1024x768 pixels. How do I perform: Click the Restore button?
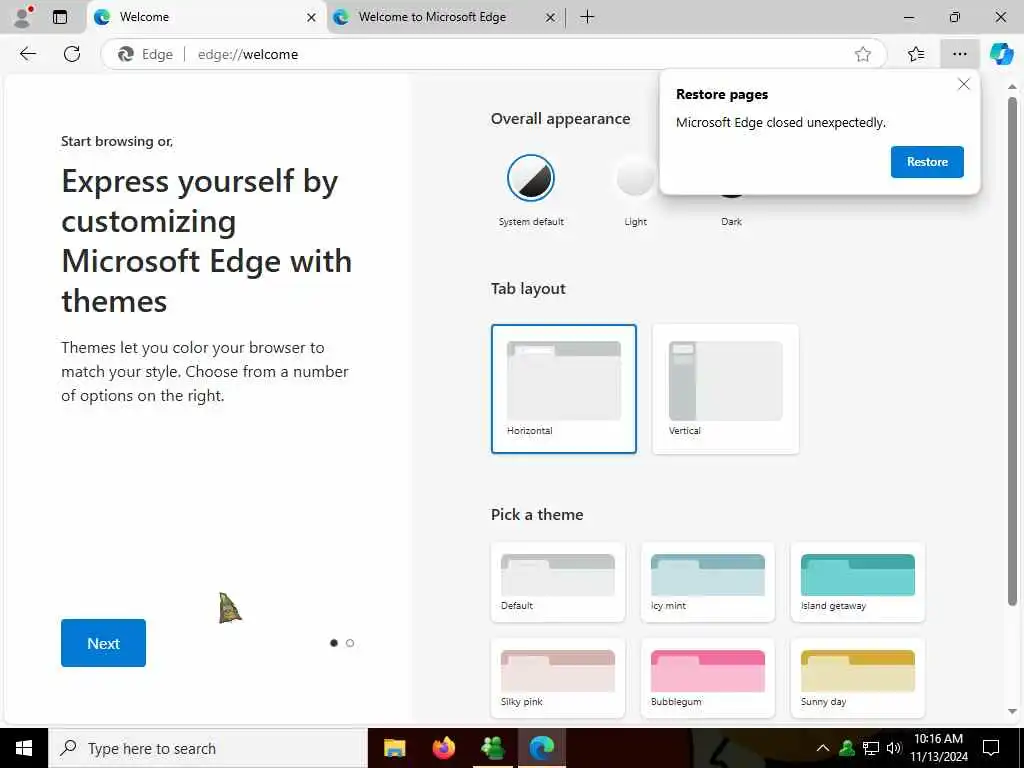click(x=927, y=162)
